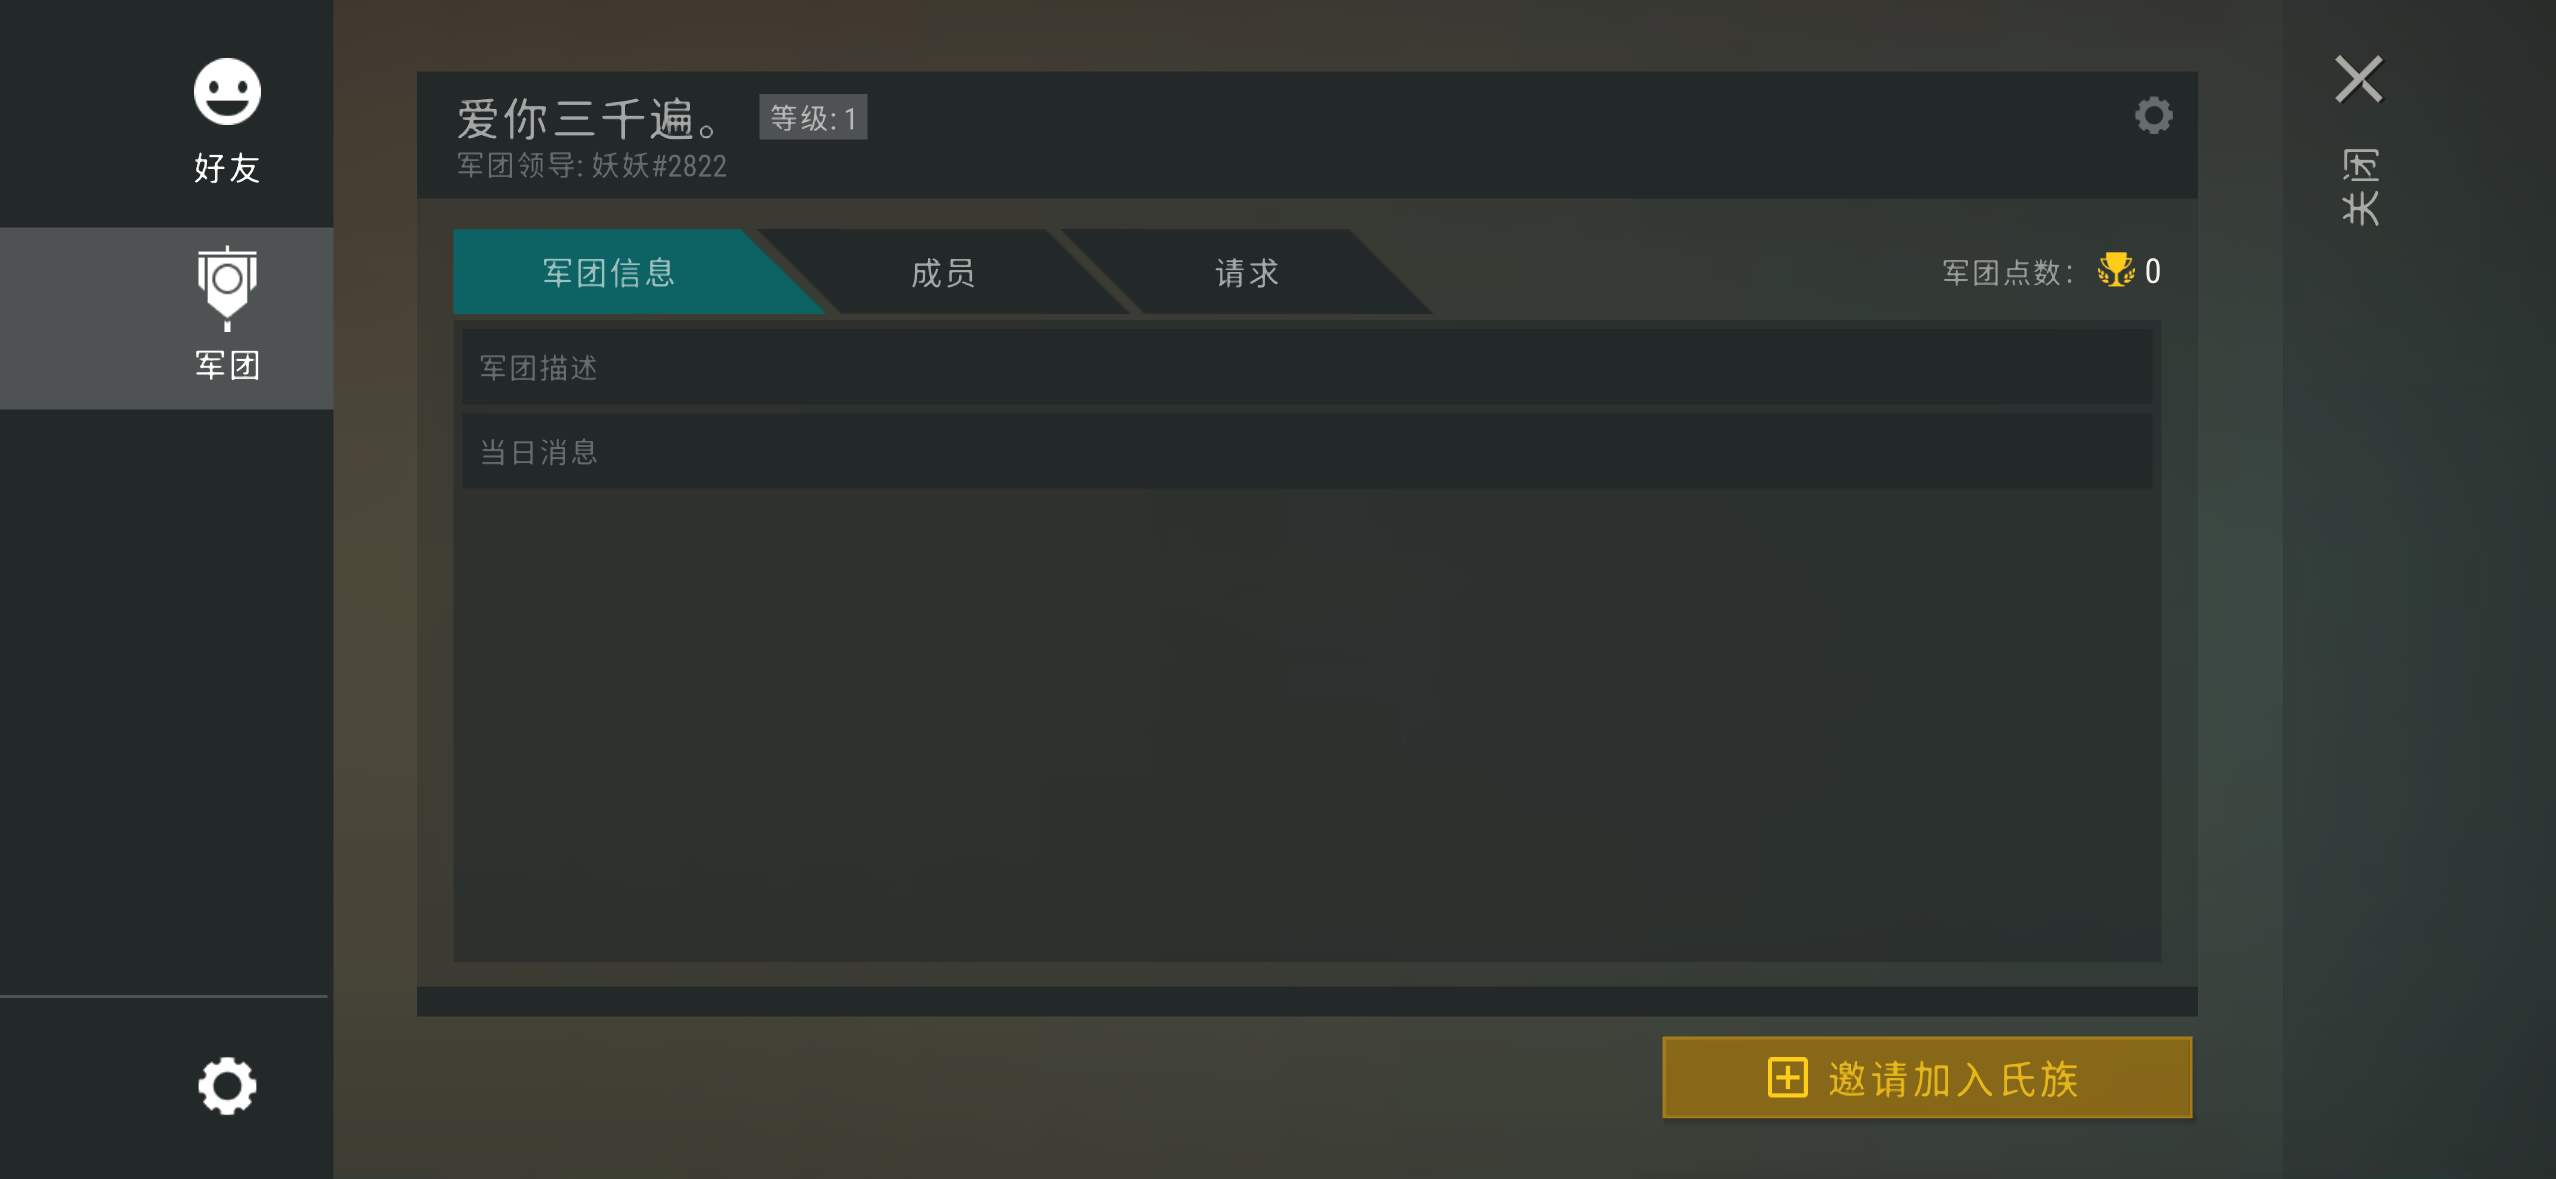Click legion name 爱你三千遍。

point(590,119)
